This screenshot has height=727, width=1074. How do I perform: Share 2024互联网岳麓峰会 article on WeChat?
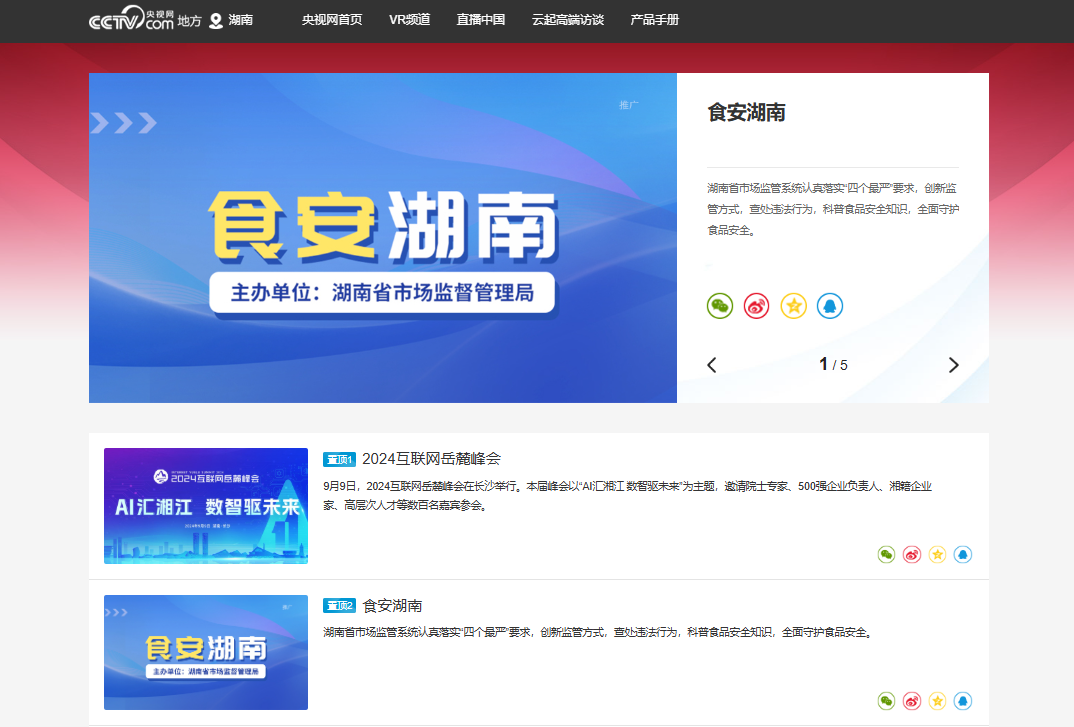886,554
